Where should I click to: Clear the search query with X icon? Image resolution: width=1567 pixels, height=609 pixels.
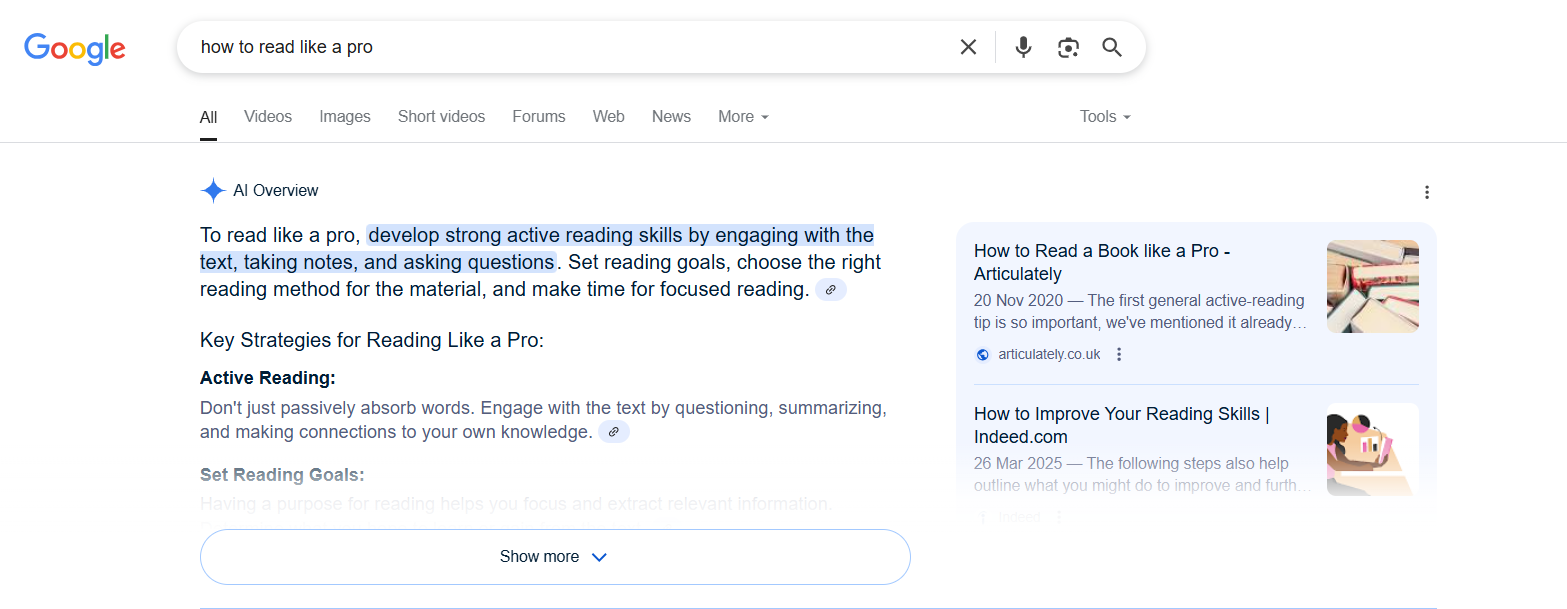tap(968, 47)
